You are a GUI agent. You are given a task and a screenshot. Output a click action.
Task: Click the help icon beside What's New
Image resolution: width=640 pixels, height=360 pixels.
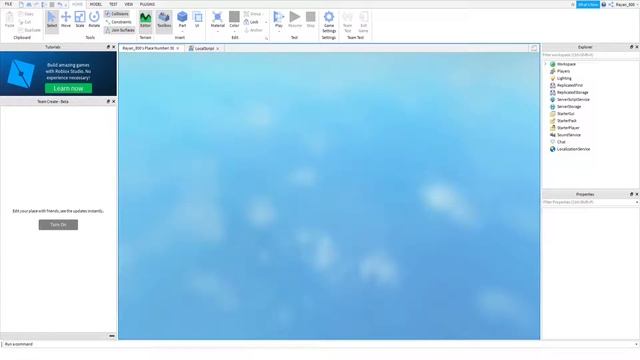604,4
